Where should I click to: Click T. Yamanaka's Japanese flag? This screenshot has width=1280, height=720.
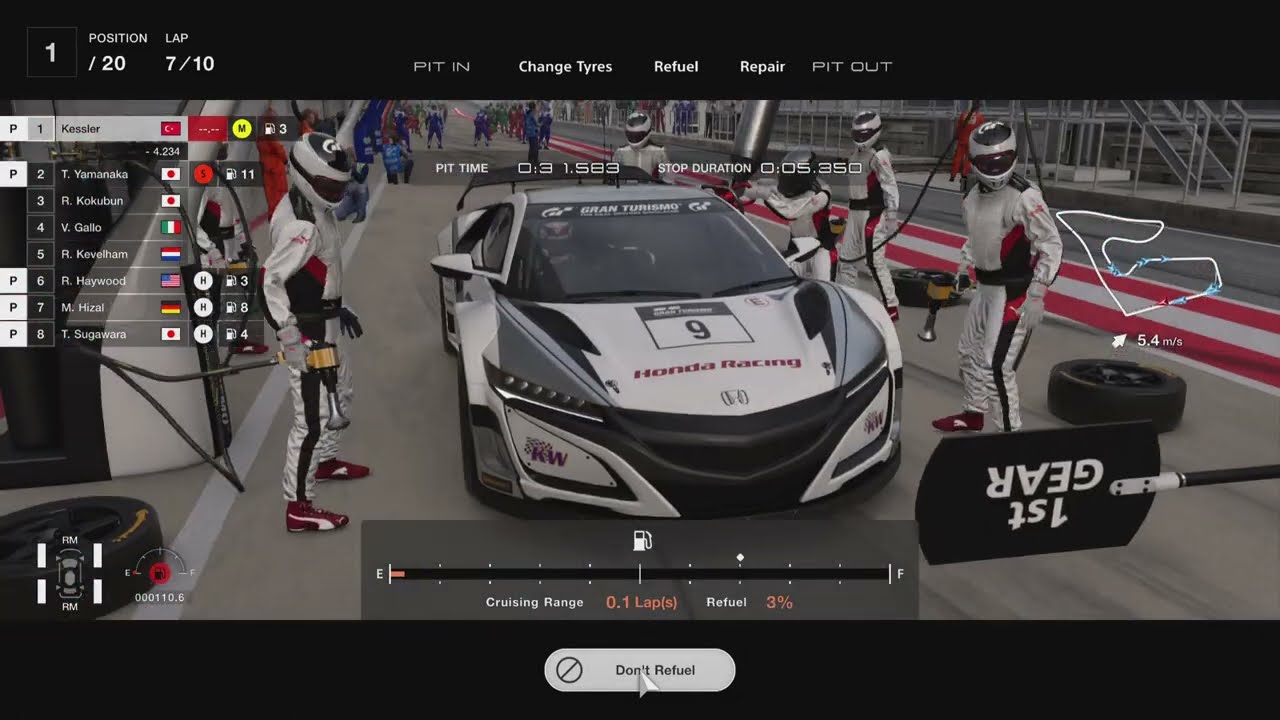[x=170, y=174]
